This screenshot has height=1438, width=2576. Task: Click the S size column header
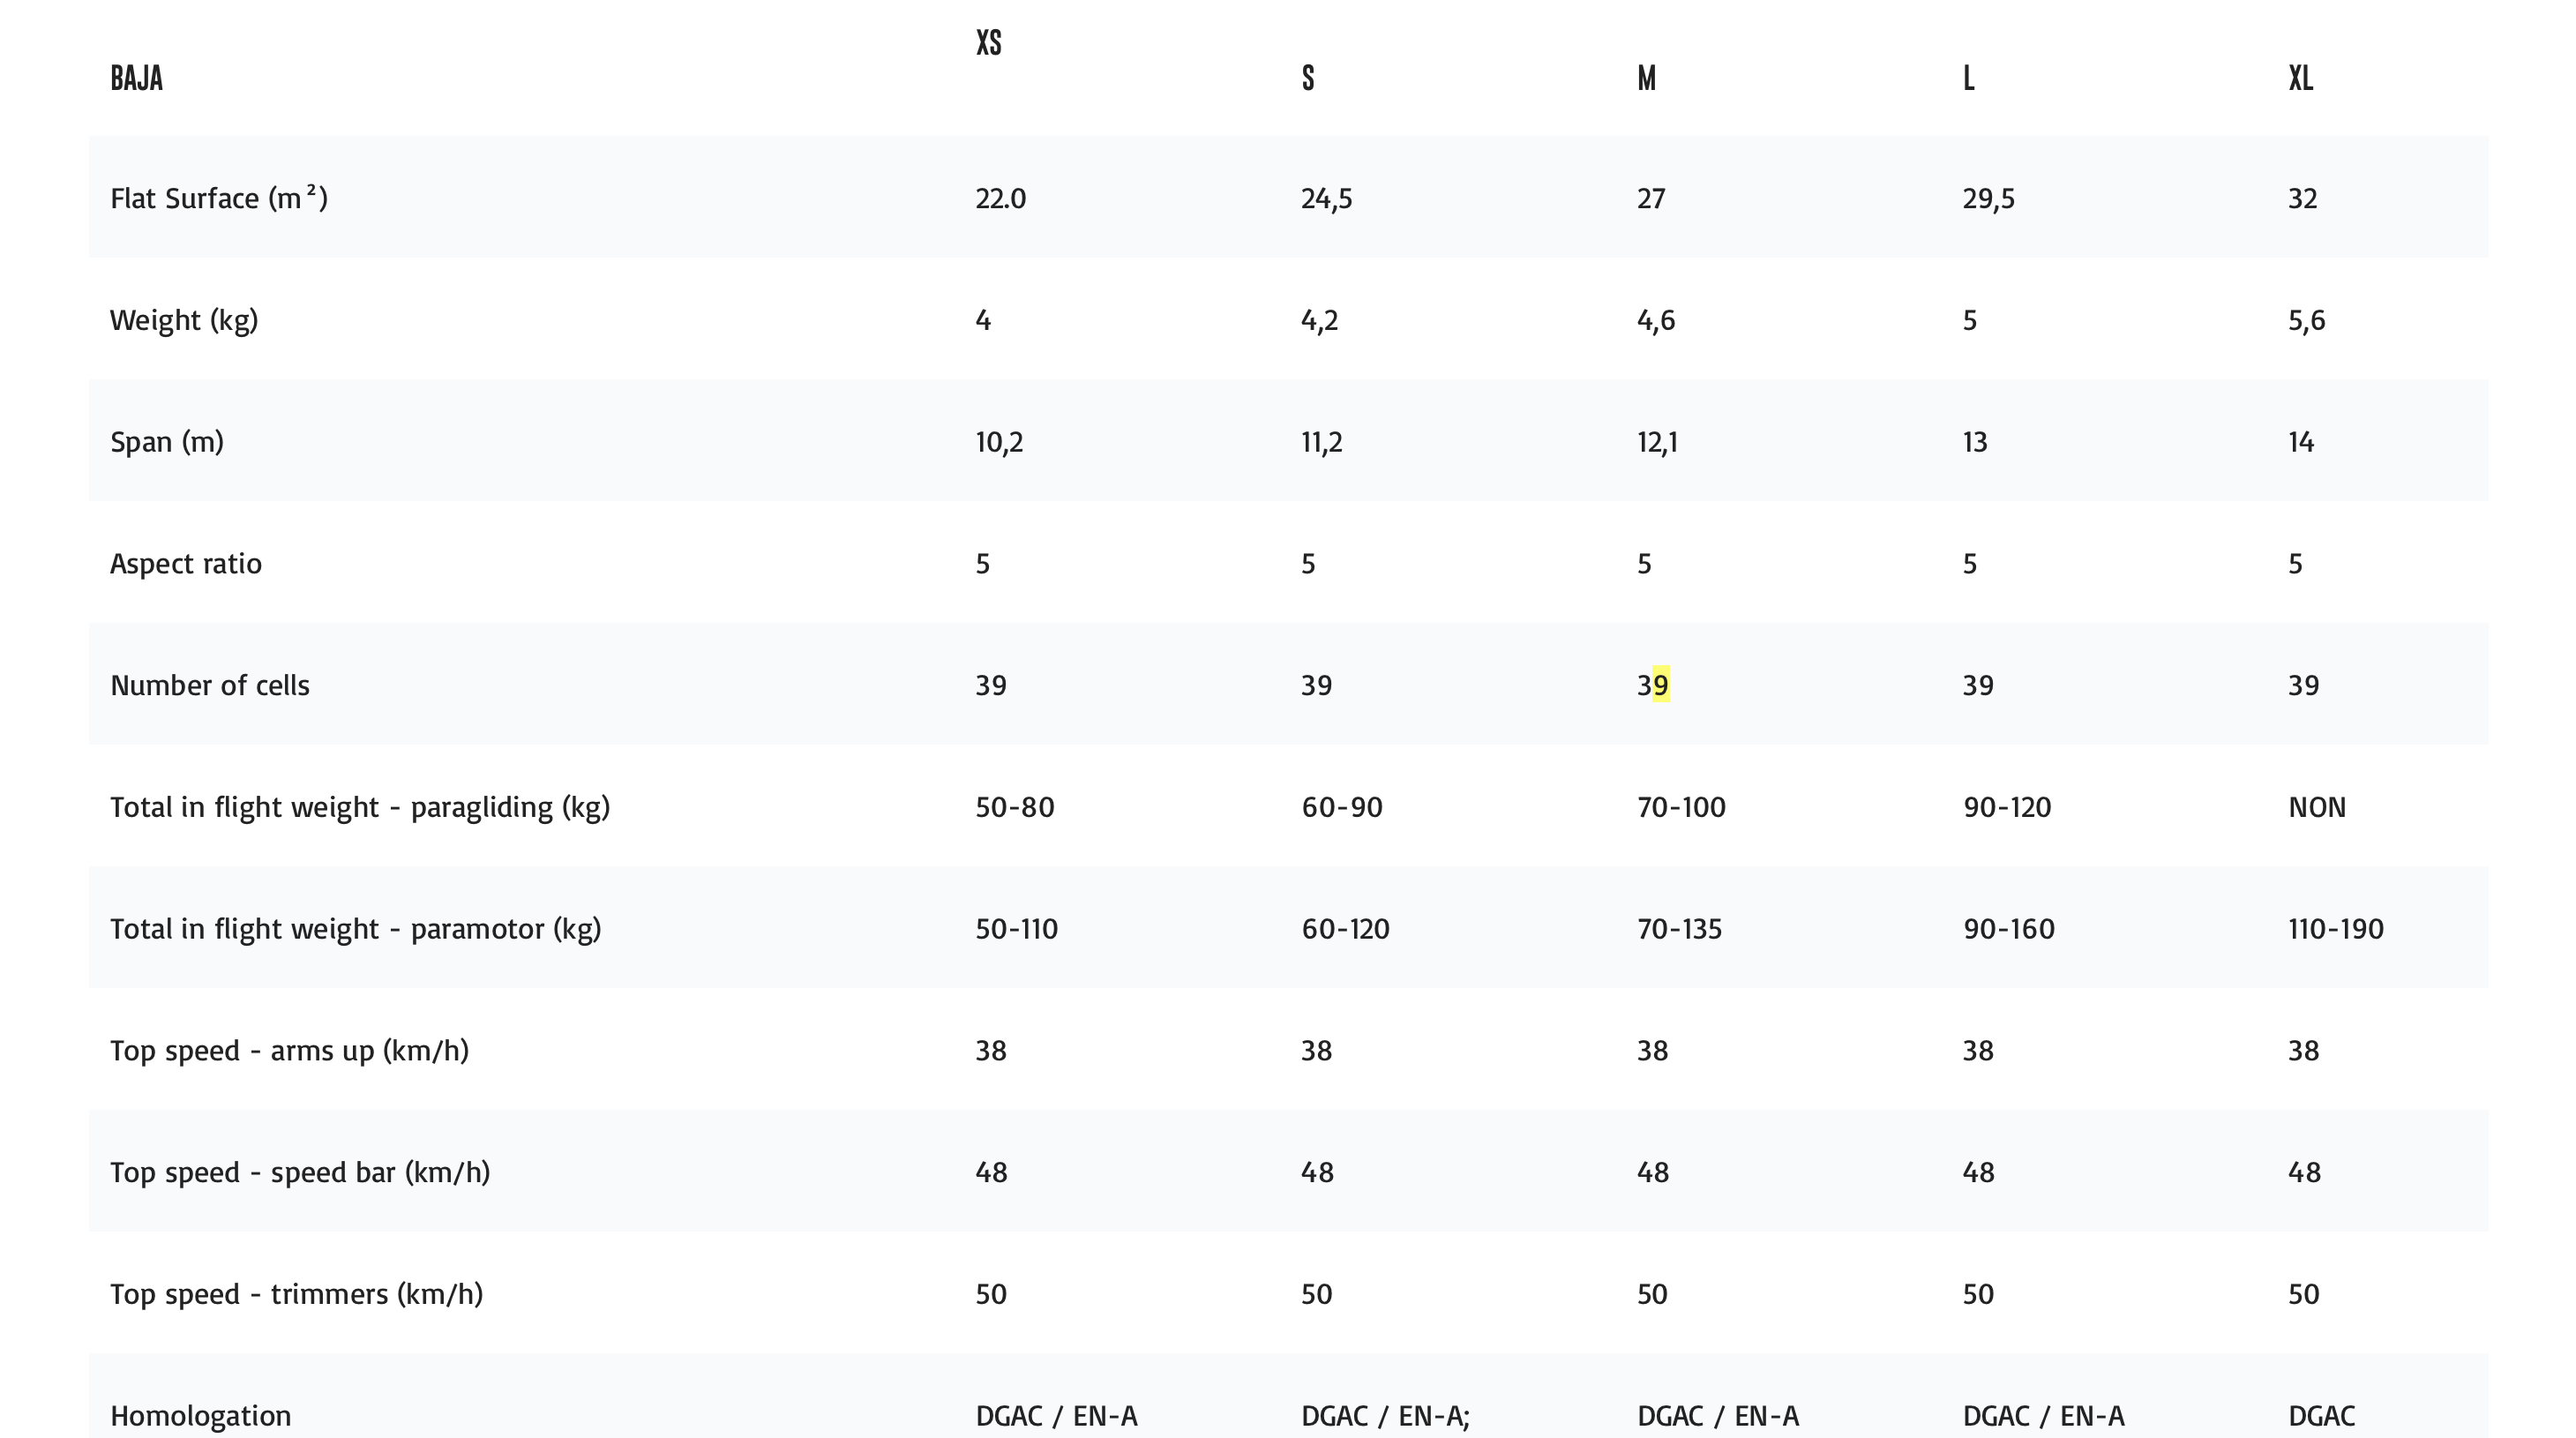tap(1308, 78)
